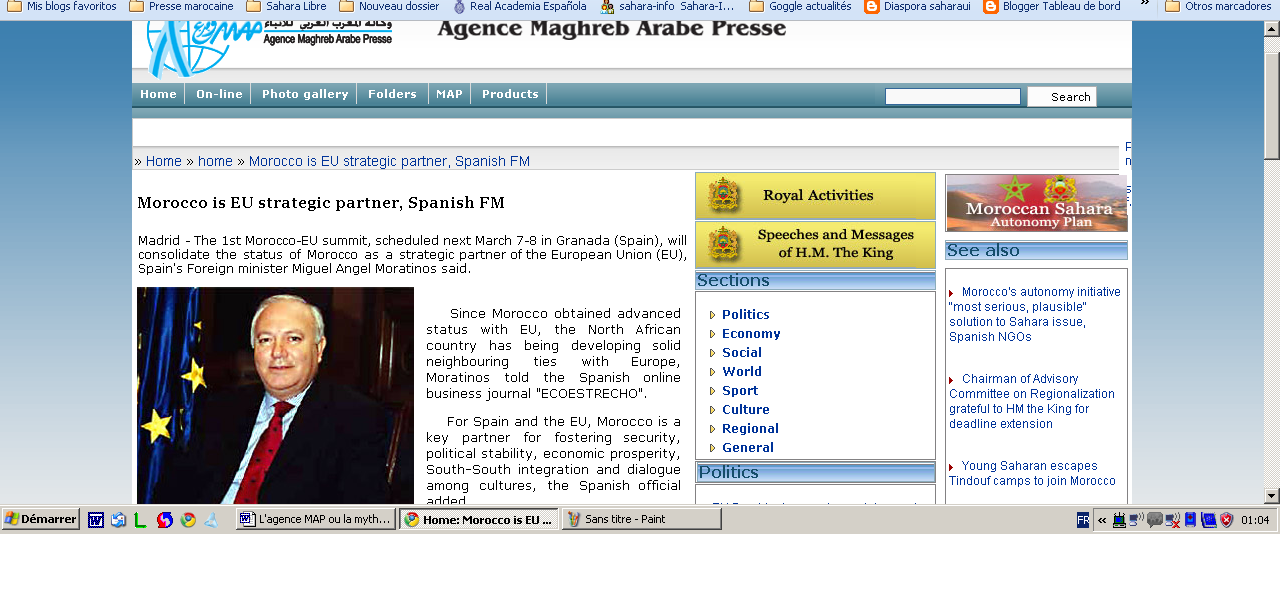Open the Blogger Tableau de bord bookmark
Screen dimensions: 1280x600
(1052, 6)
